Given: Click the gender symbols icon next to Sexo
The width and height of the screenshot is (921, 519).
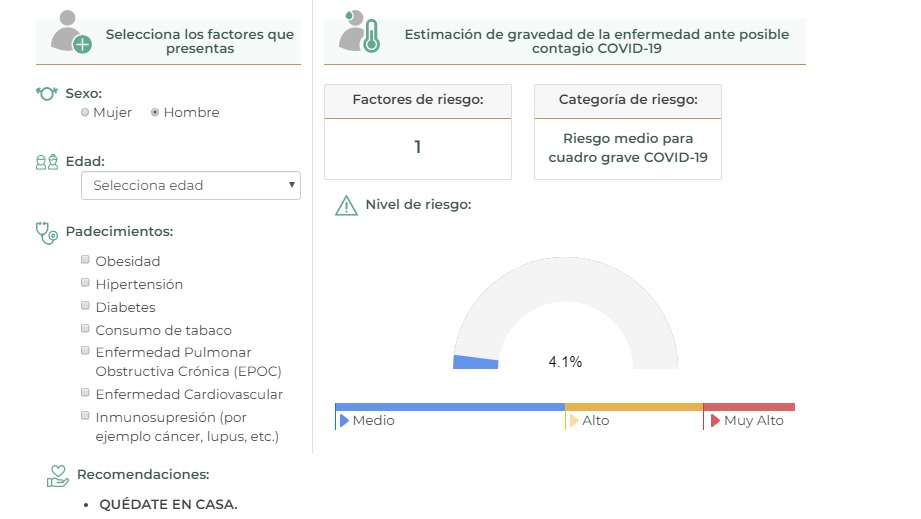Looking at the screenshot, I should point(47,93).
